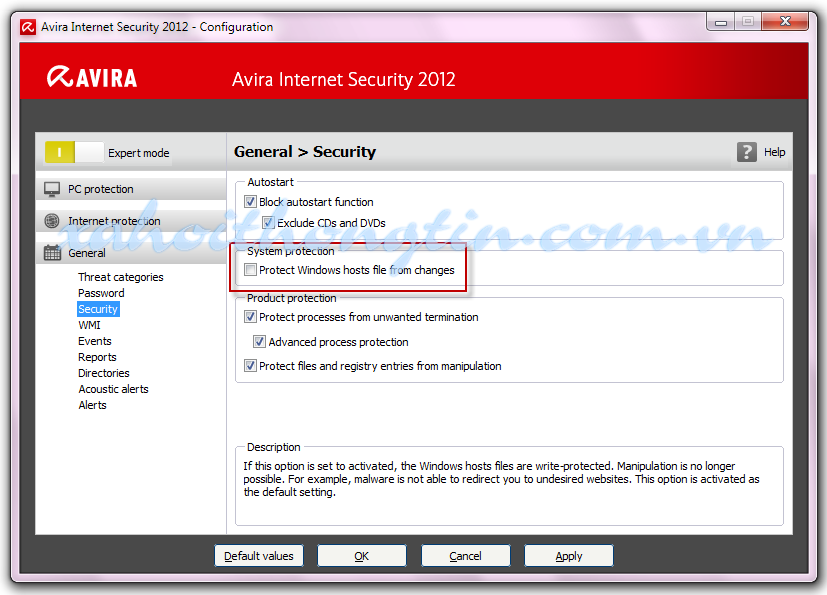Uncheck Advanced process protection
827x595 pixels.
click(x=259, y=342)
